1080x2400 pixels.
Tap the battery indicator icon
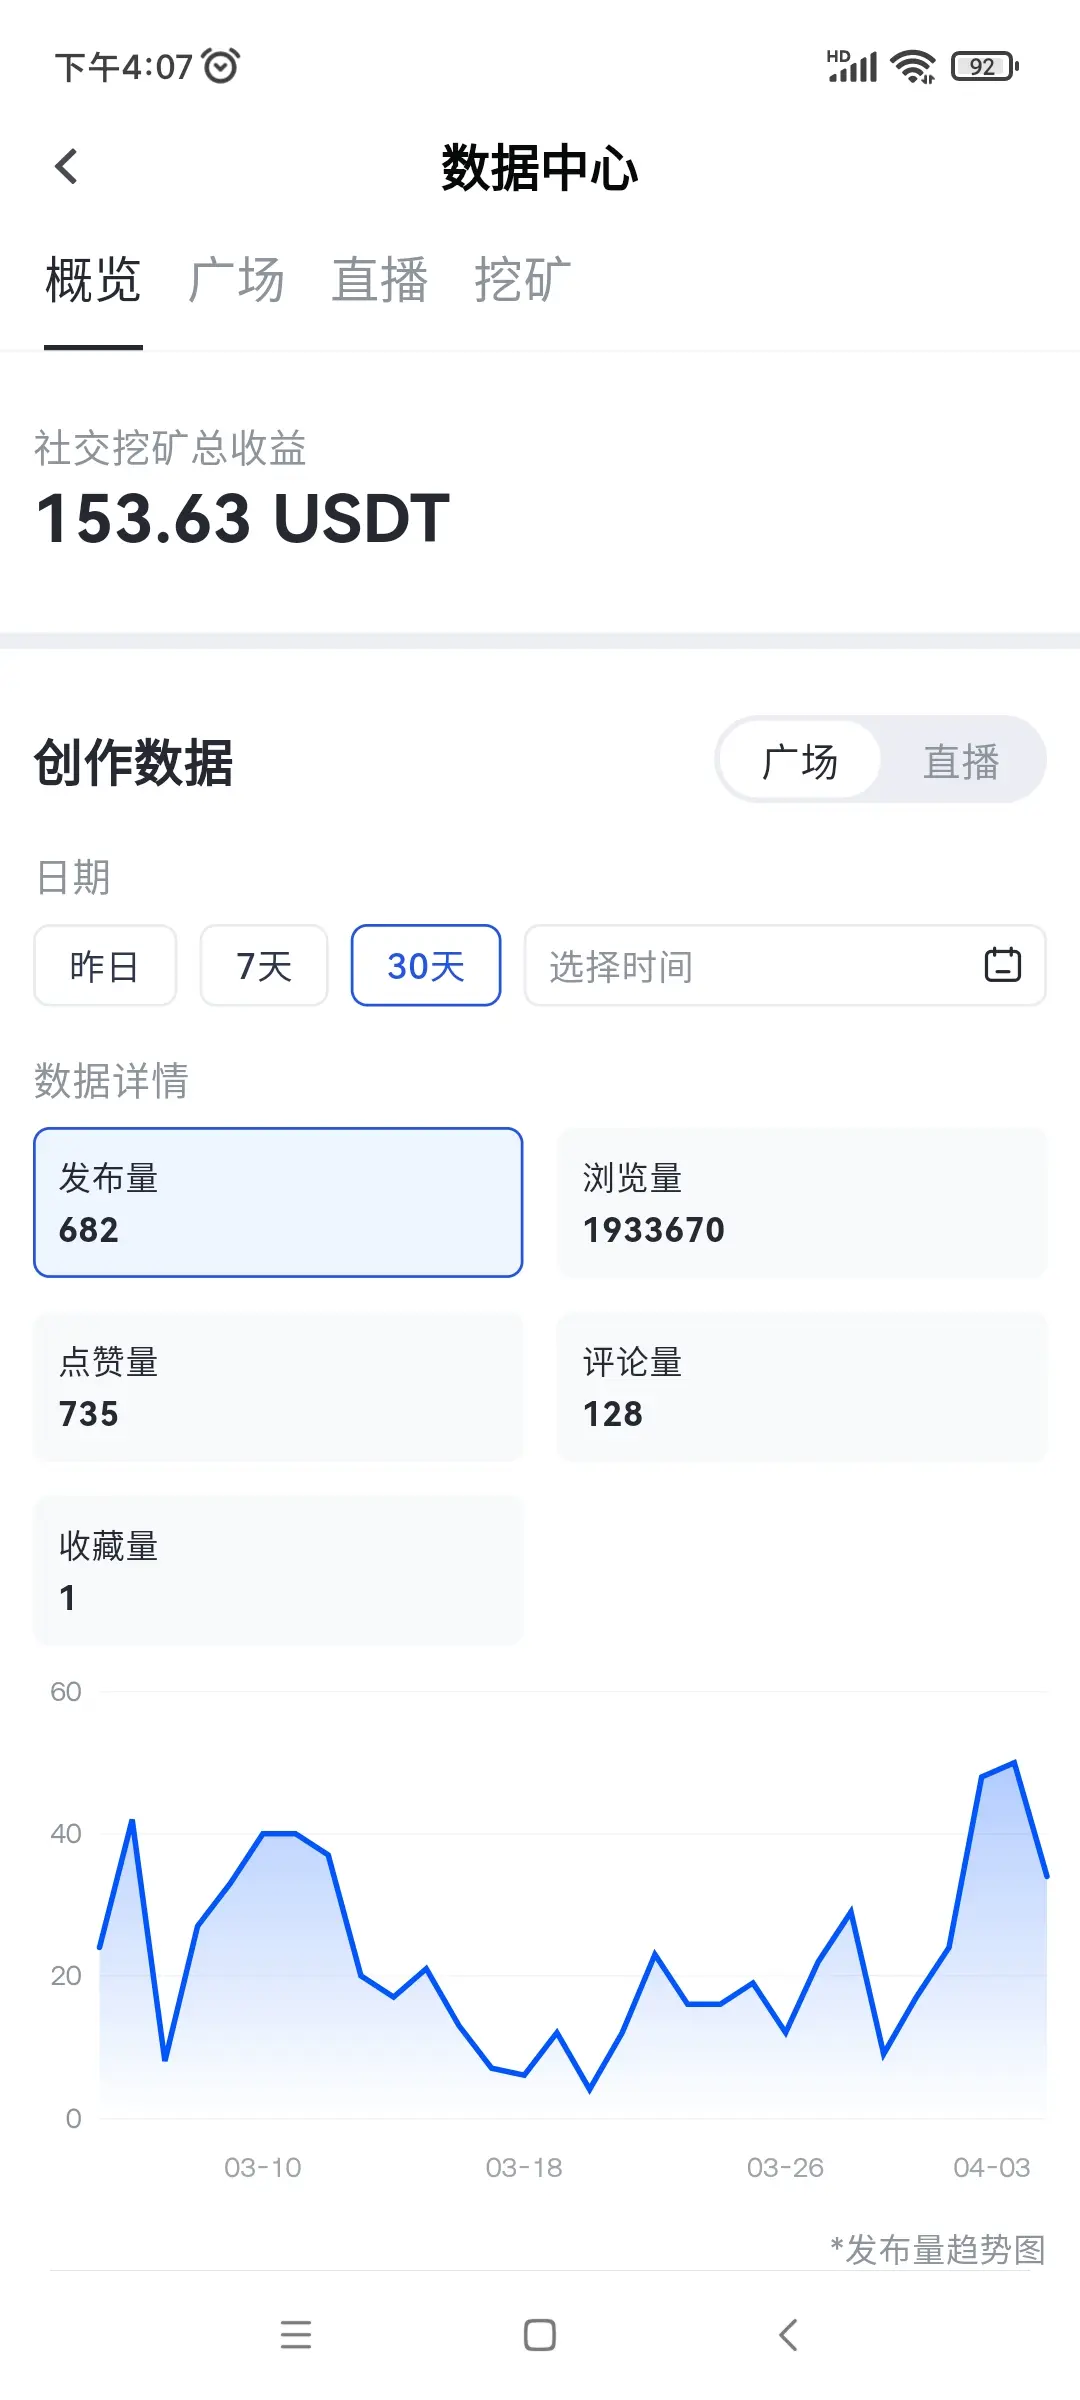(x=984, y=67)
